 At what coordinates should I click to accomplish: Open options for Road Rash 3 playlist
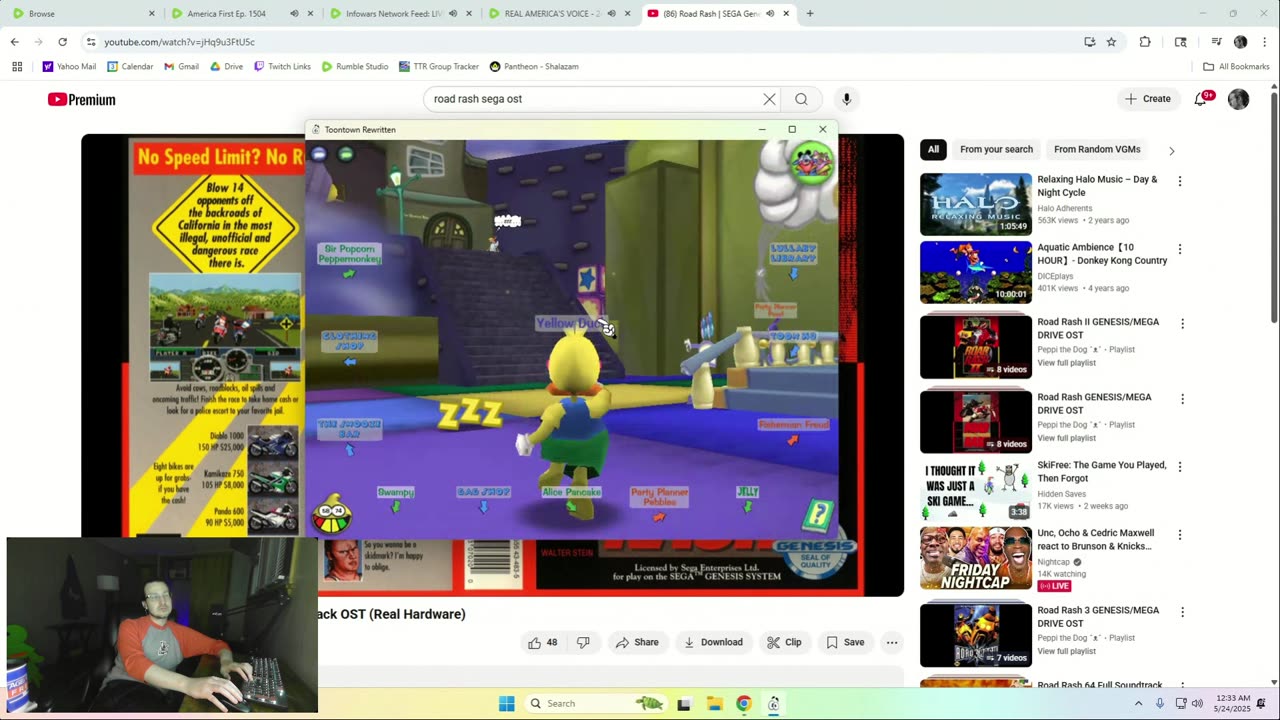point(1182,612)
